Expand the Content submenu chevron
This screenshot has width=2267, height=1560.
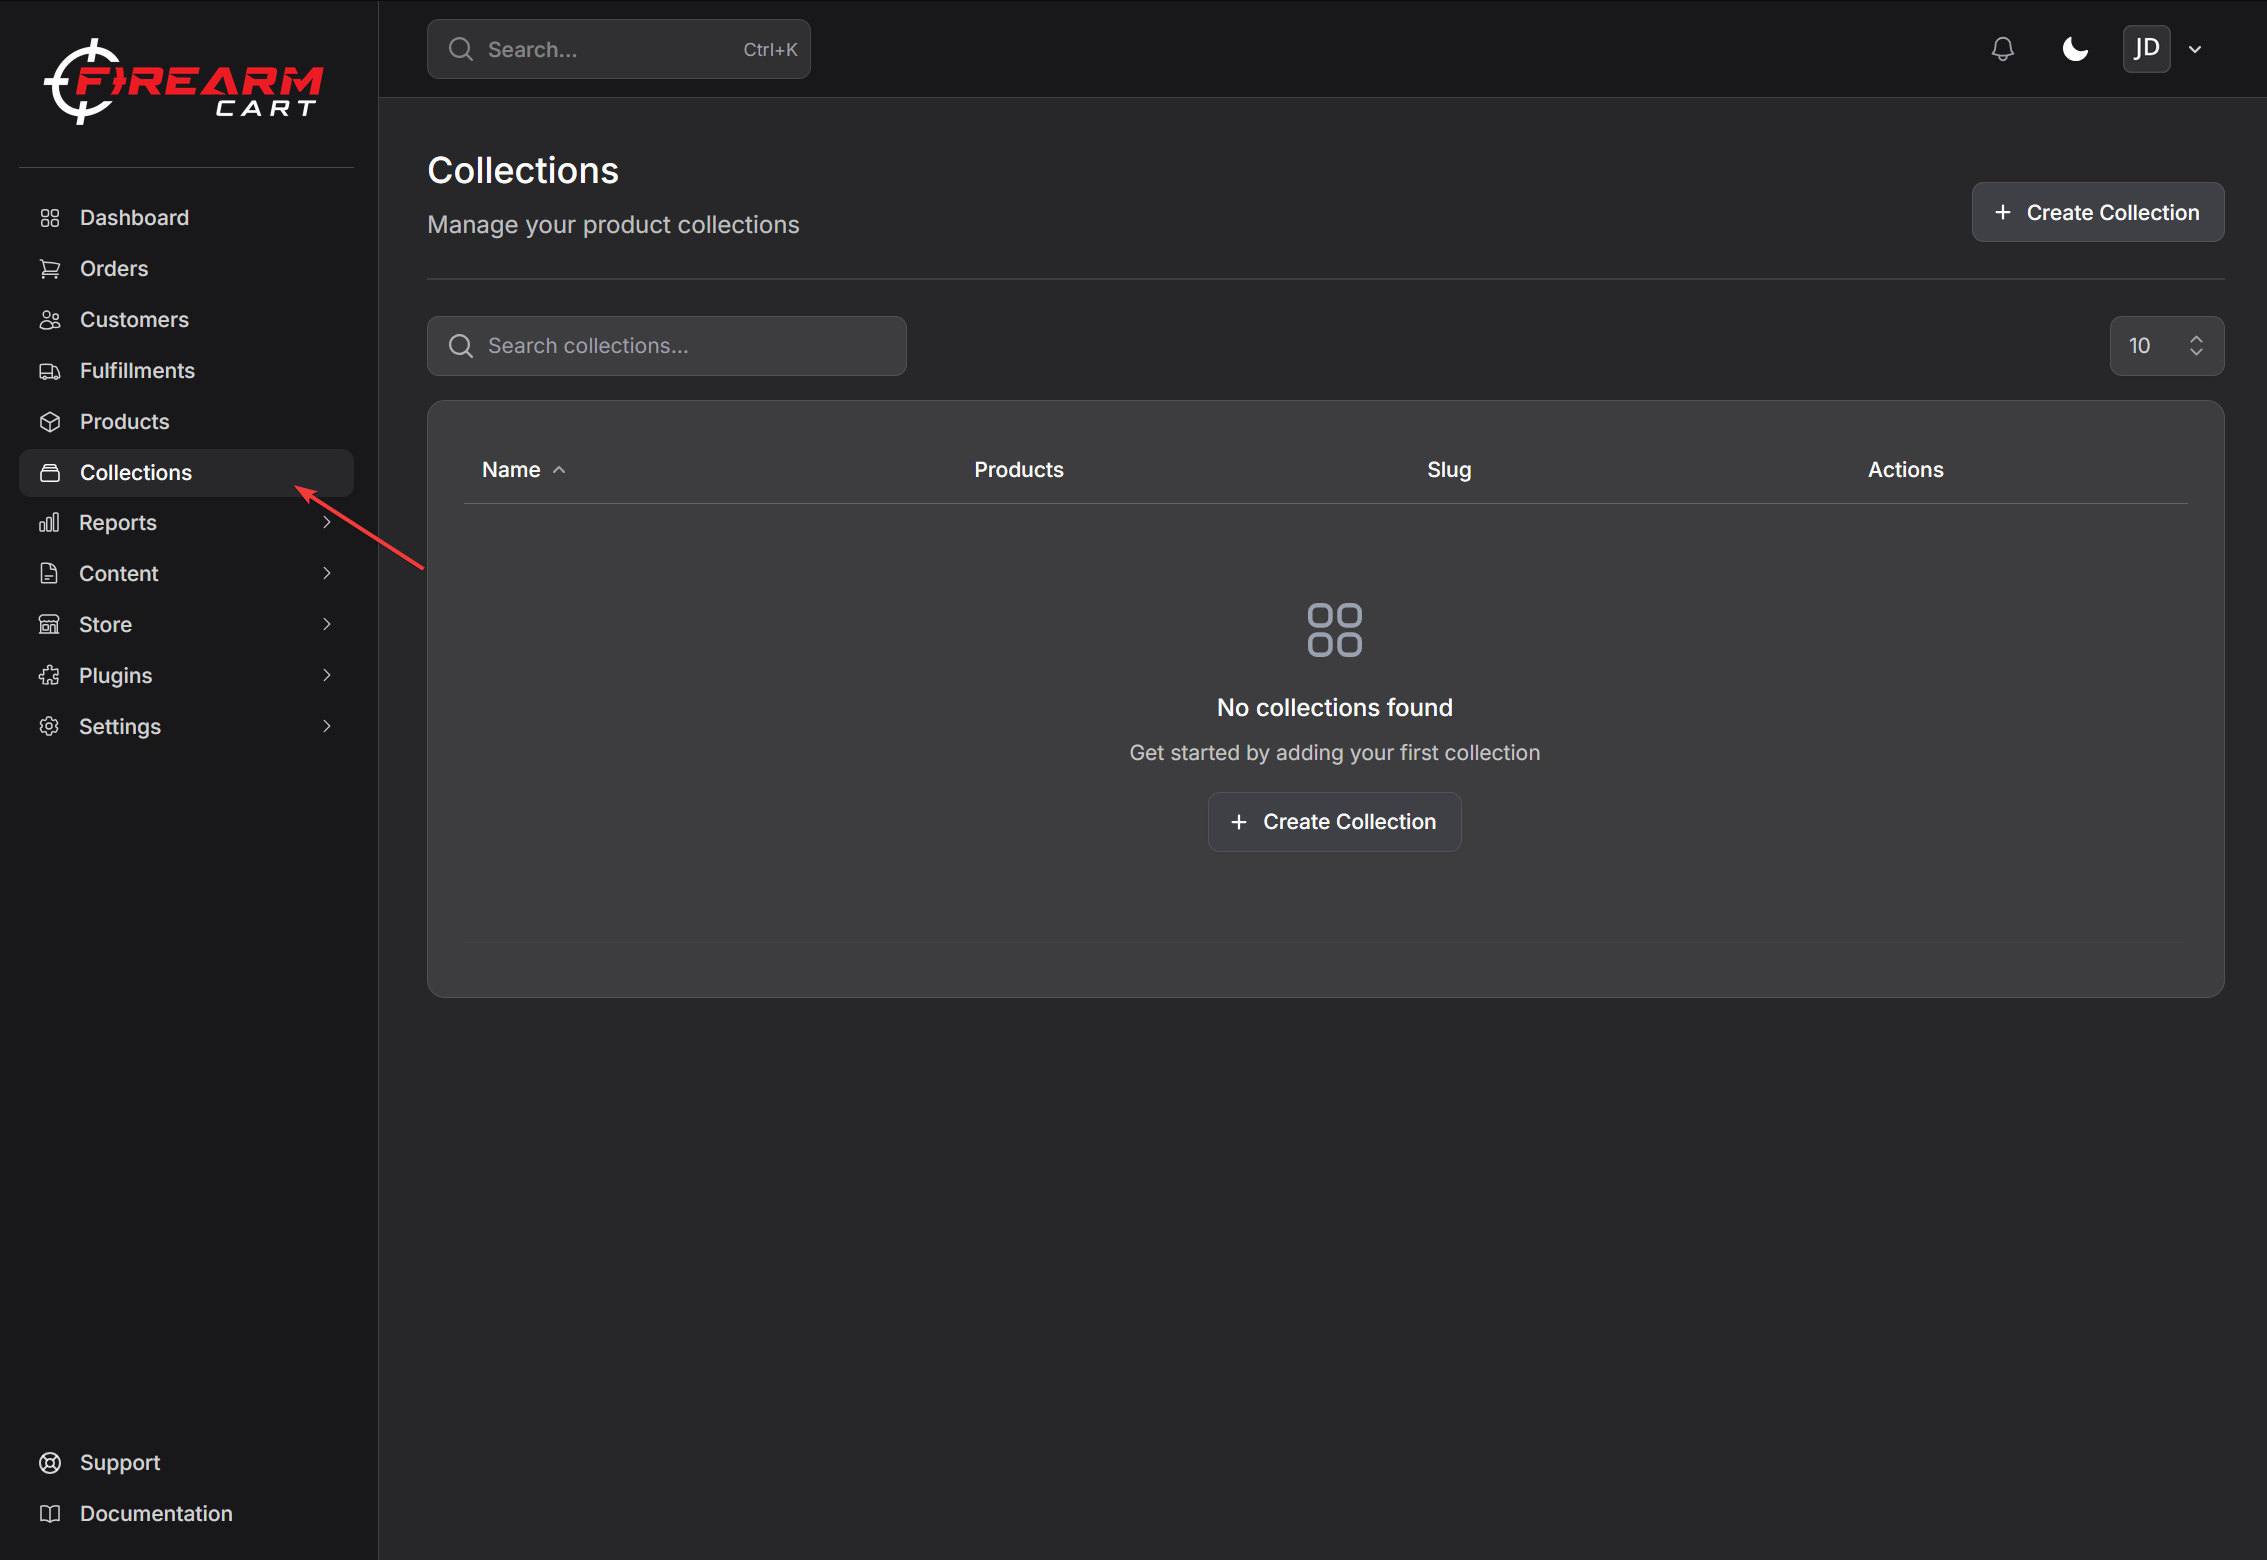click(327, 573)
